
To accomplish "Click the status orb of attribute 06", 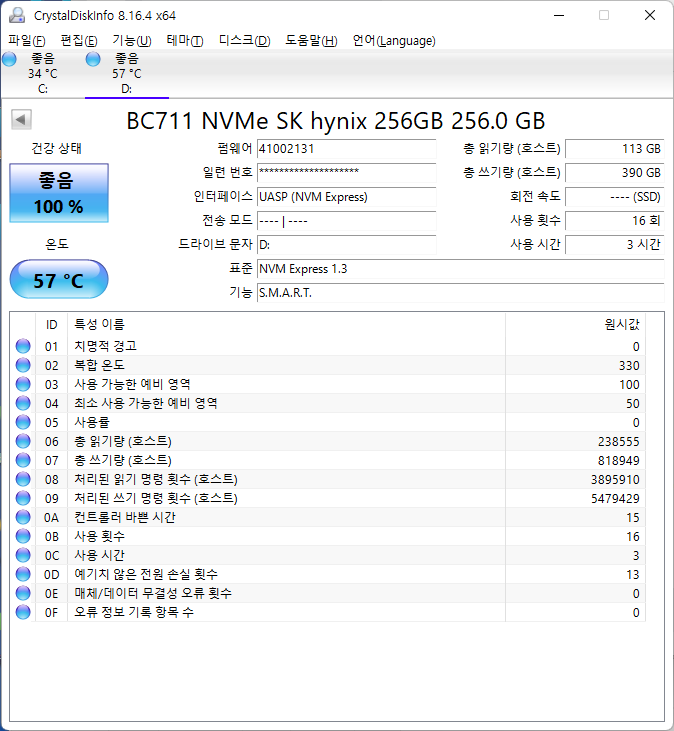I will coord(23,441).
